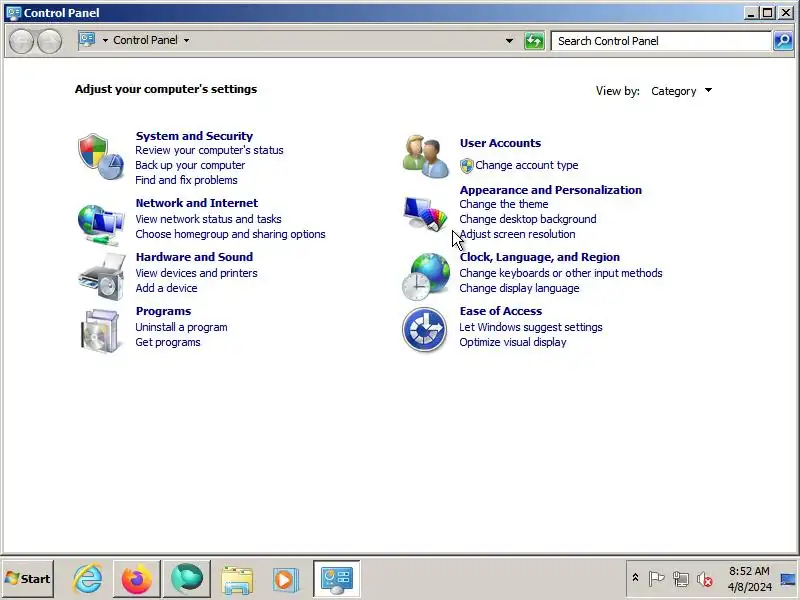The height and width of the screenshot is (600, 800).
Task: Open the Programs disc box icon
Action: point(101,331)
